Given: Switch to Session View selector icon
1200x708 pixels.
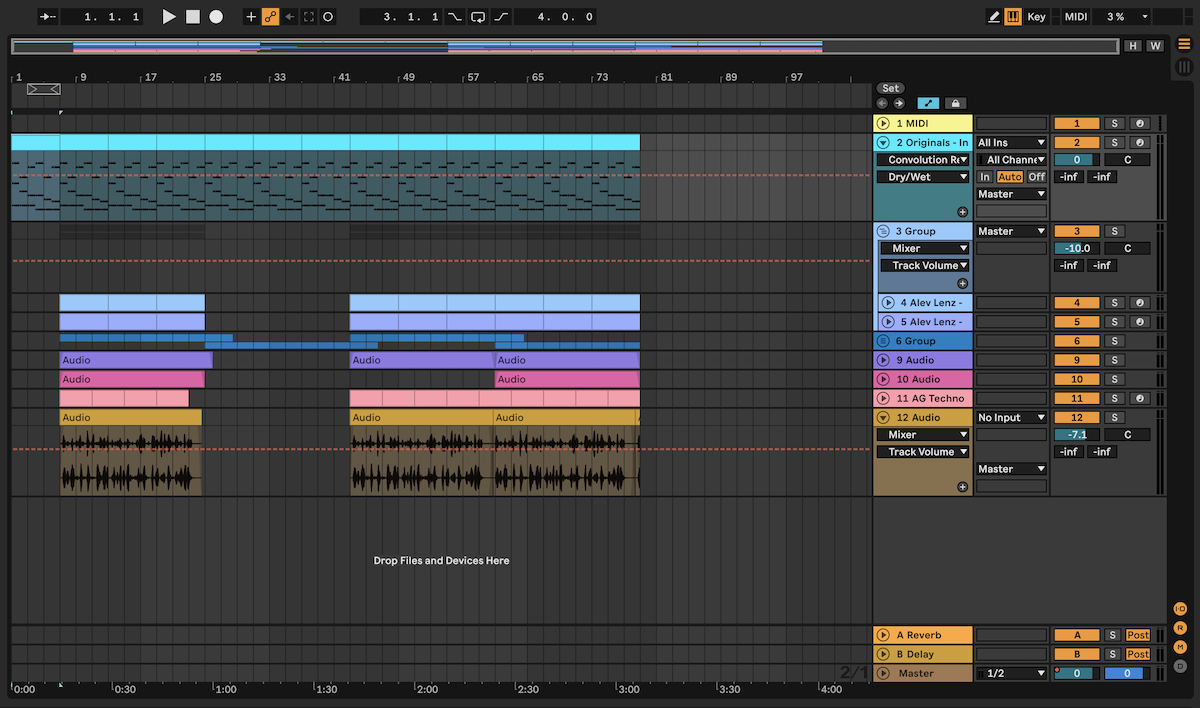Looking at the screenshot, I should 1184,67.
